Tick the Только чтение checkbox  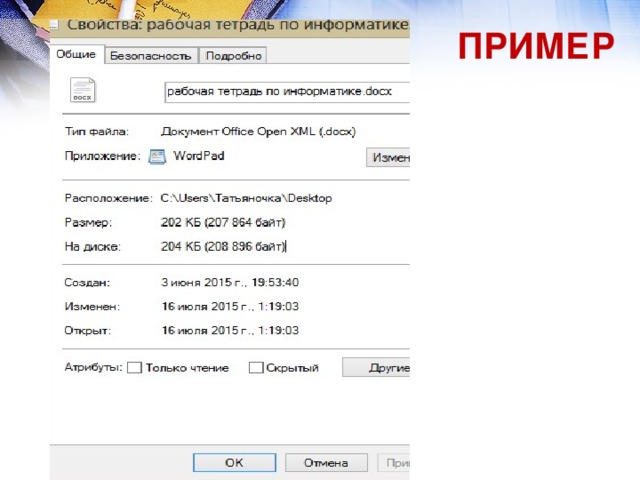point(134,368)
